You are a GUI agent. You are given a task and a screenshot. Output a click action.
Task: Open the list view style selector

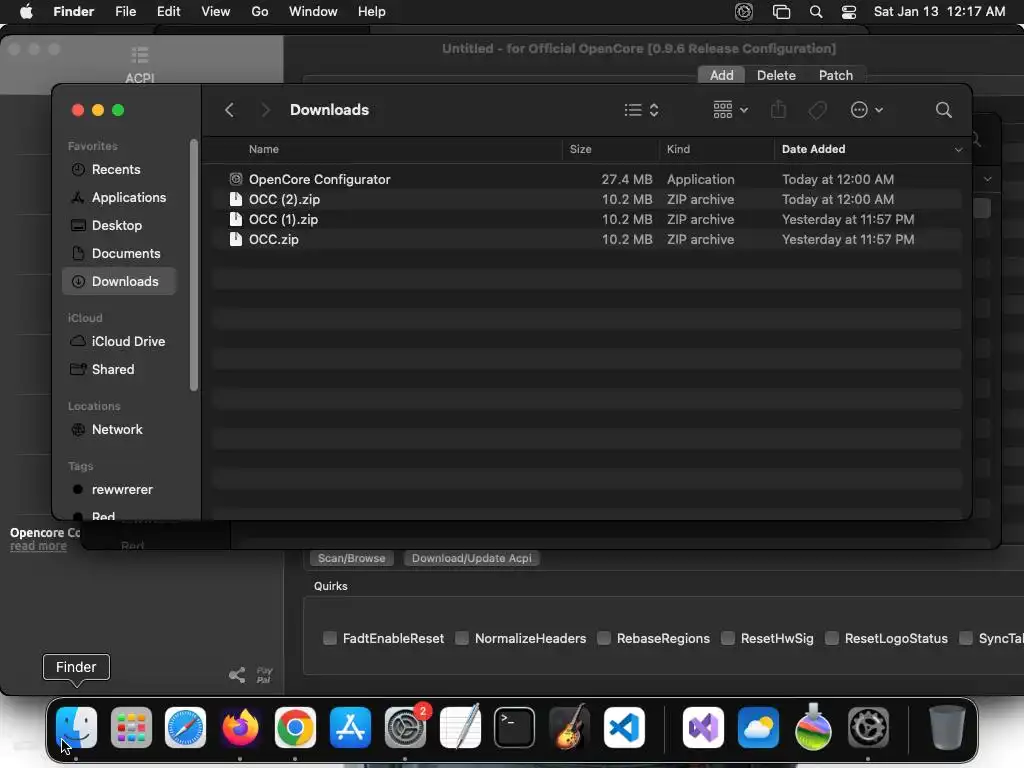click(x=641, y=110)
